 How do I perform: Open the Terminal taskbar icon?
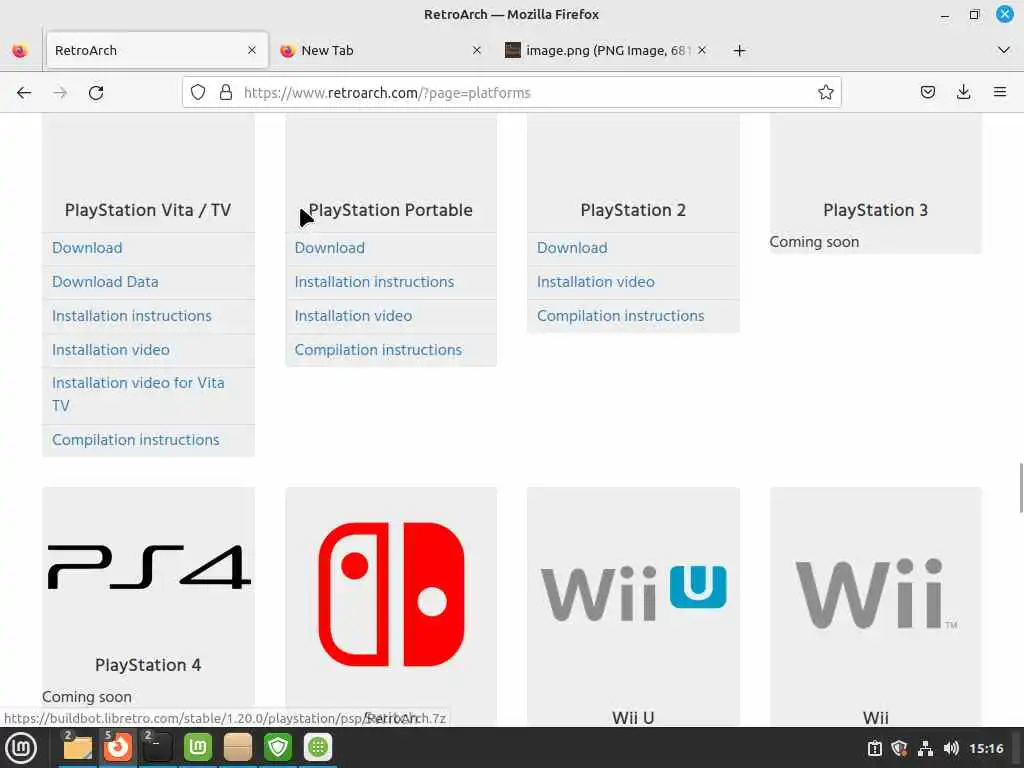point(157,748)
